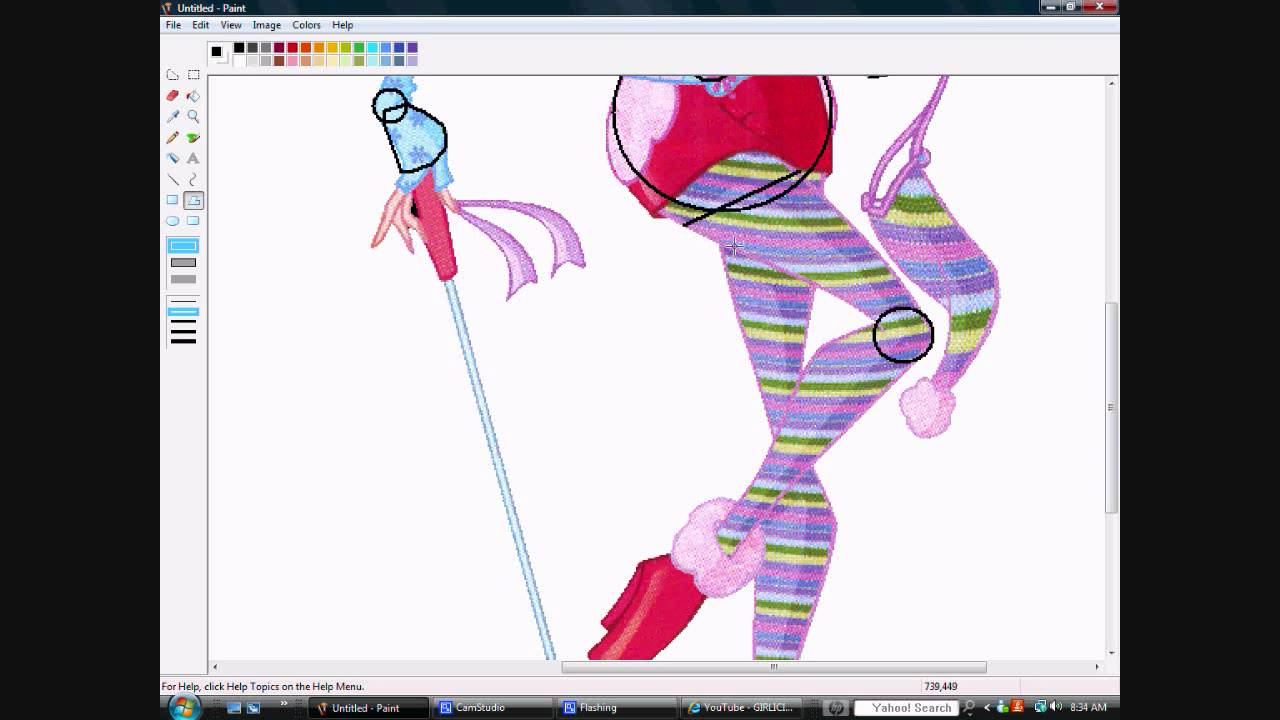Screen dimensions: 1280x720
Task: Pick the bright red color swatch
Action: click(292, 47)
